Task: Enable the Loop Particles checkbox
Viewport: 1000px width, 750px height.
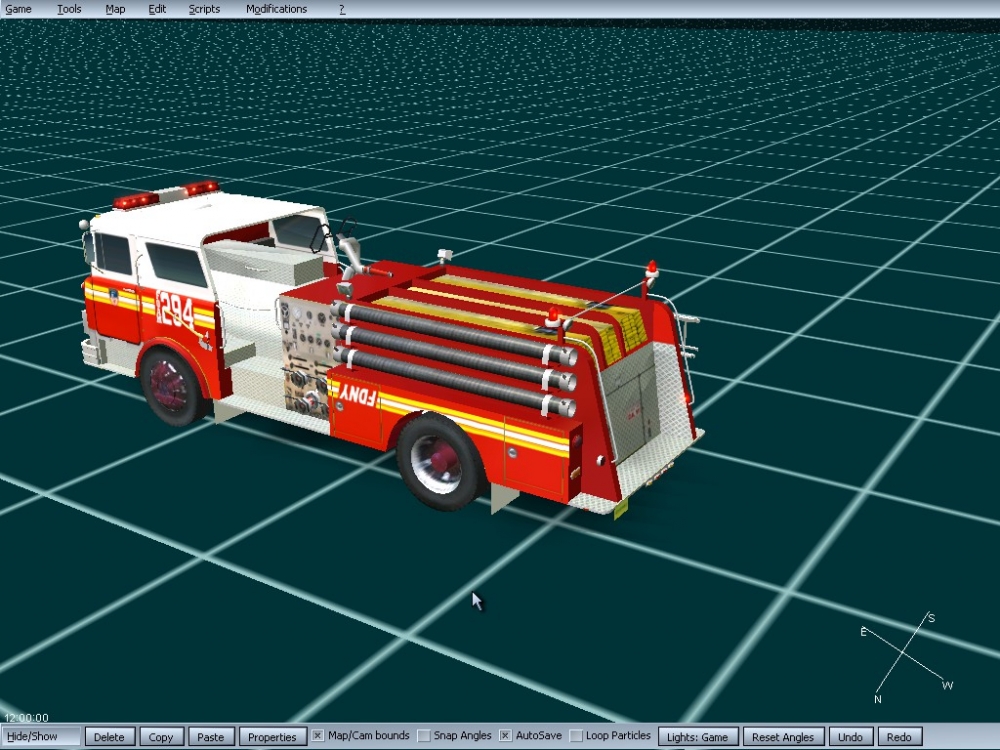Action: [576, 735]
